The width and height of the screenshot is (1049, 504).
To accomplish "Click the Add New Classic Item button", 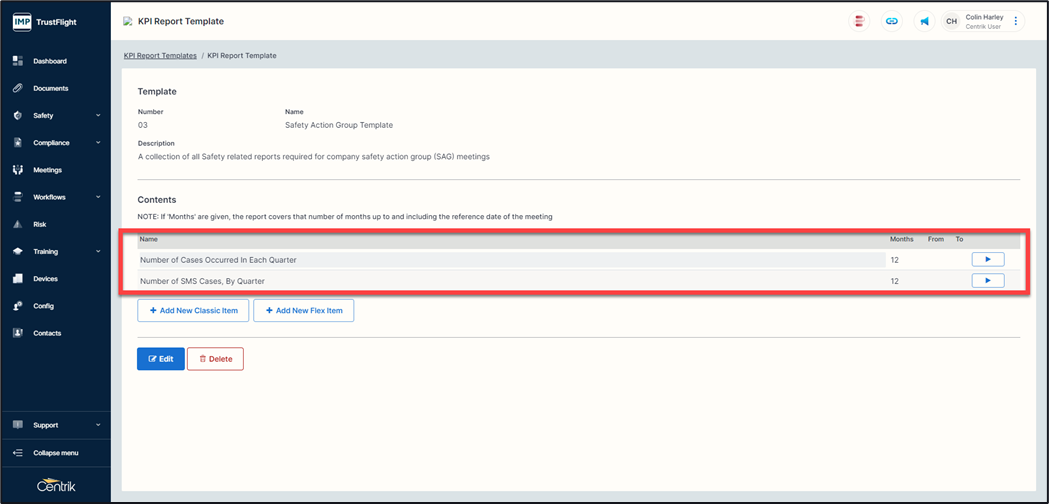I will coord(193,311).
